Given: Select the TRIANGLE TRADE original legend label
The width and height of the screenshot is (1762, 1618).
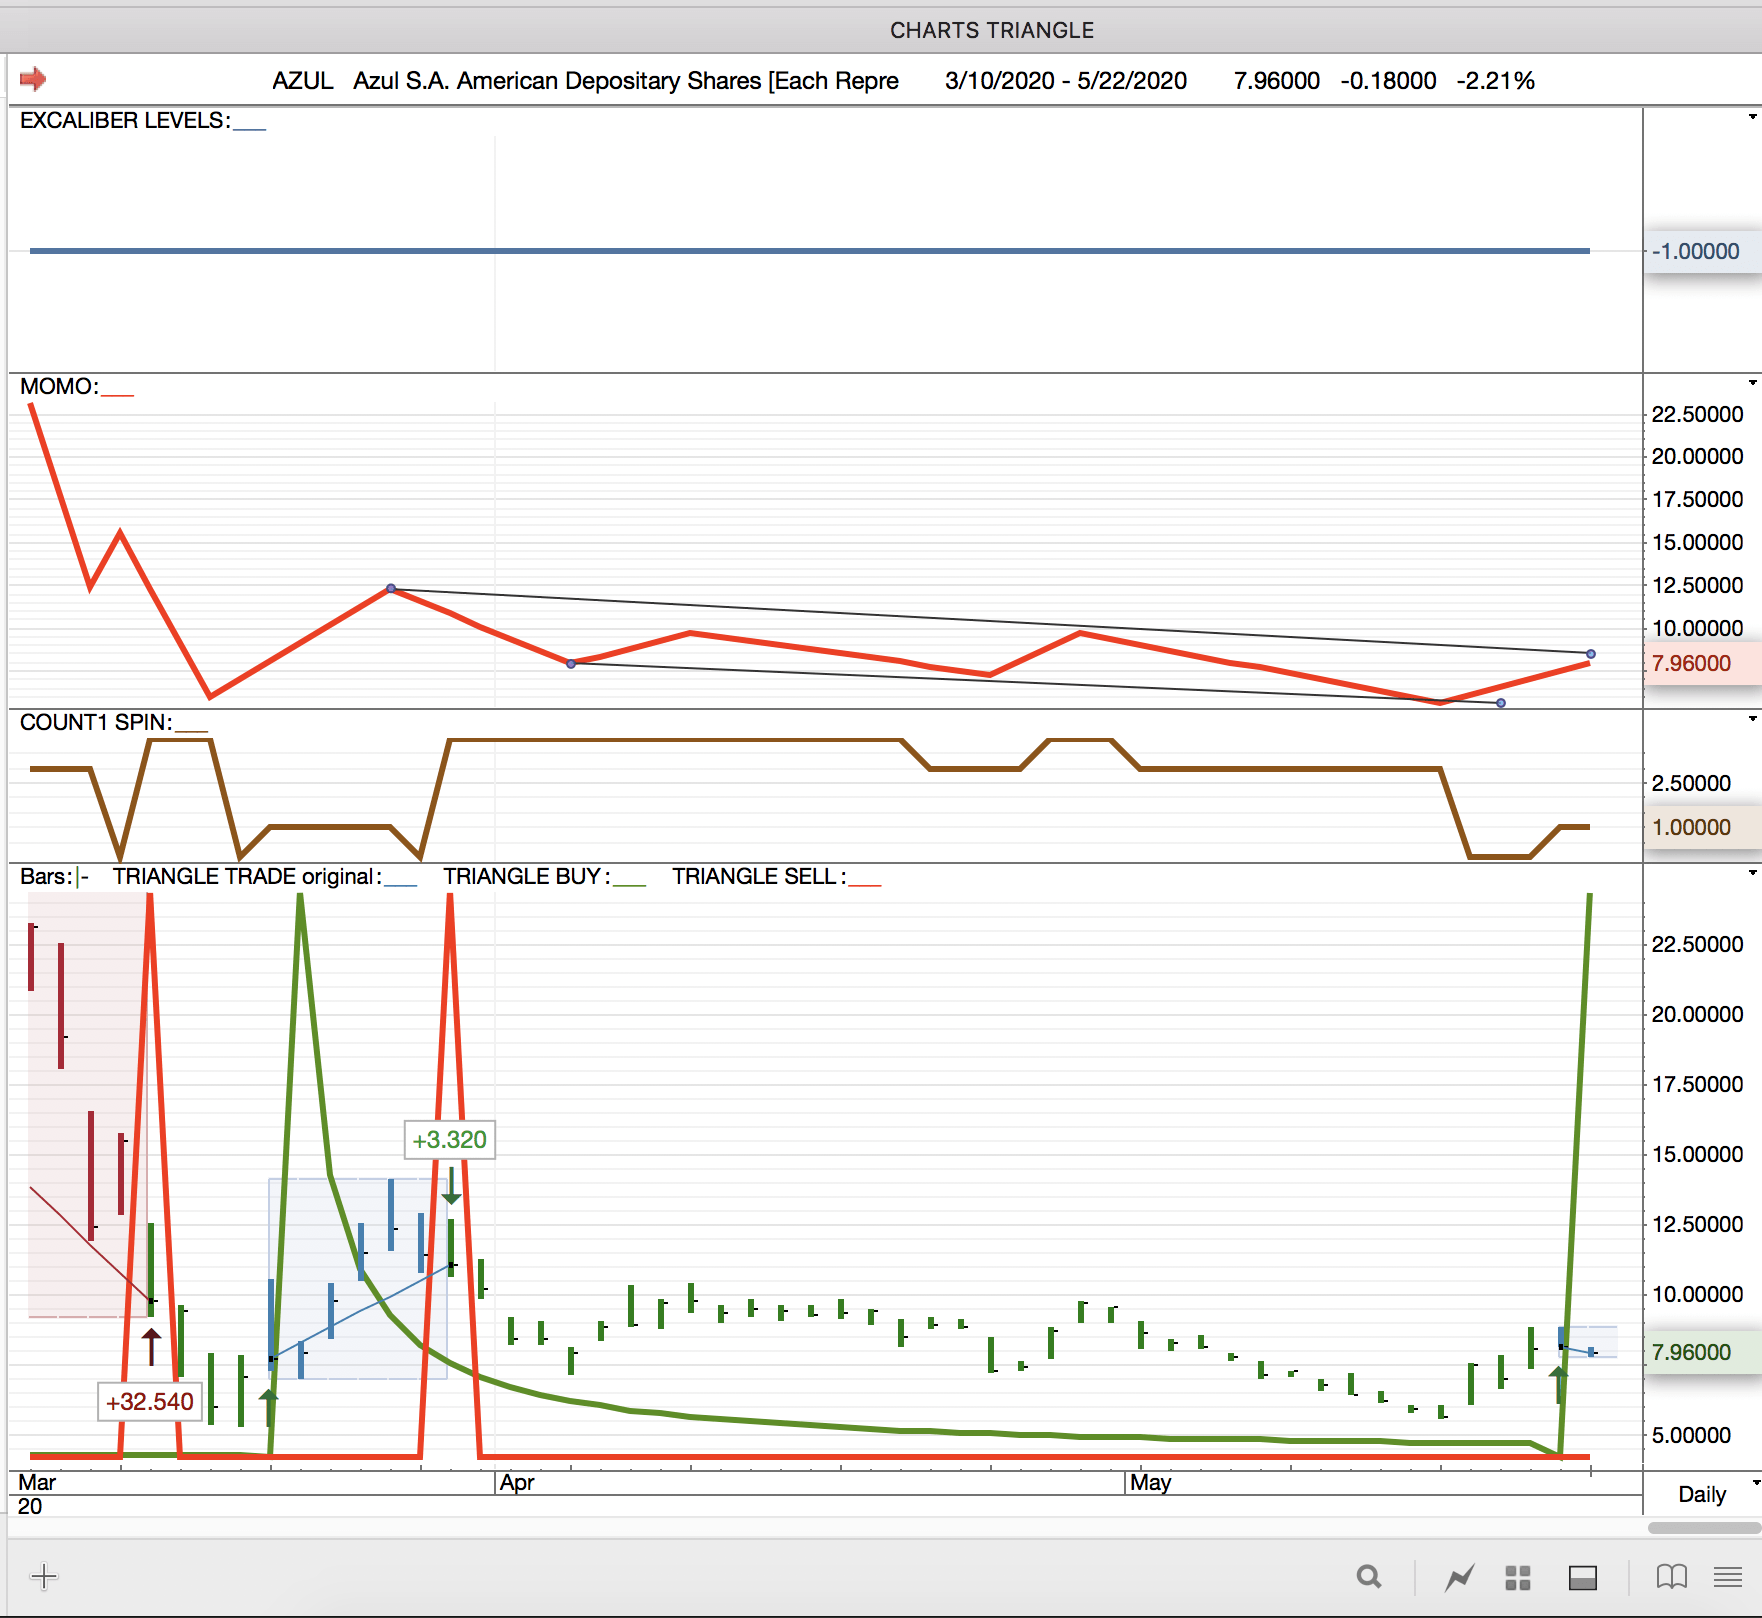Looking at the screenshot, I should [246, 877].
